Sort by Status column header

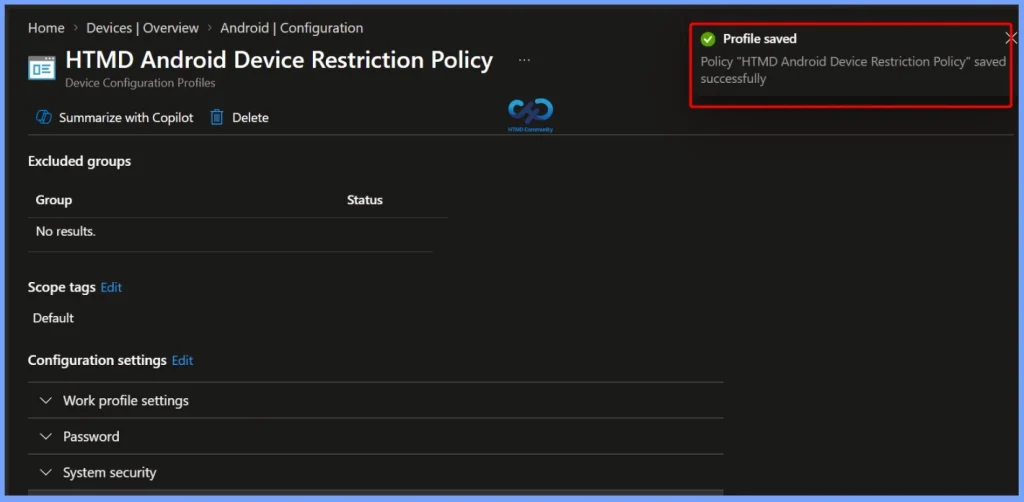(364, 200)
